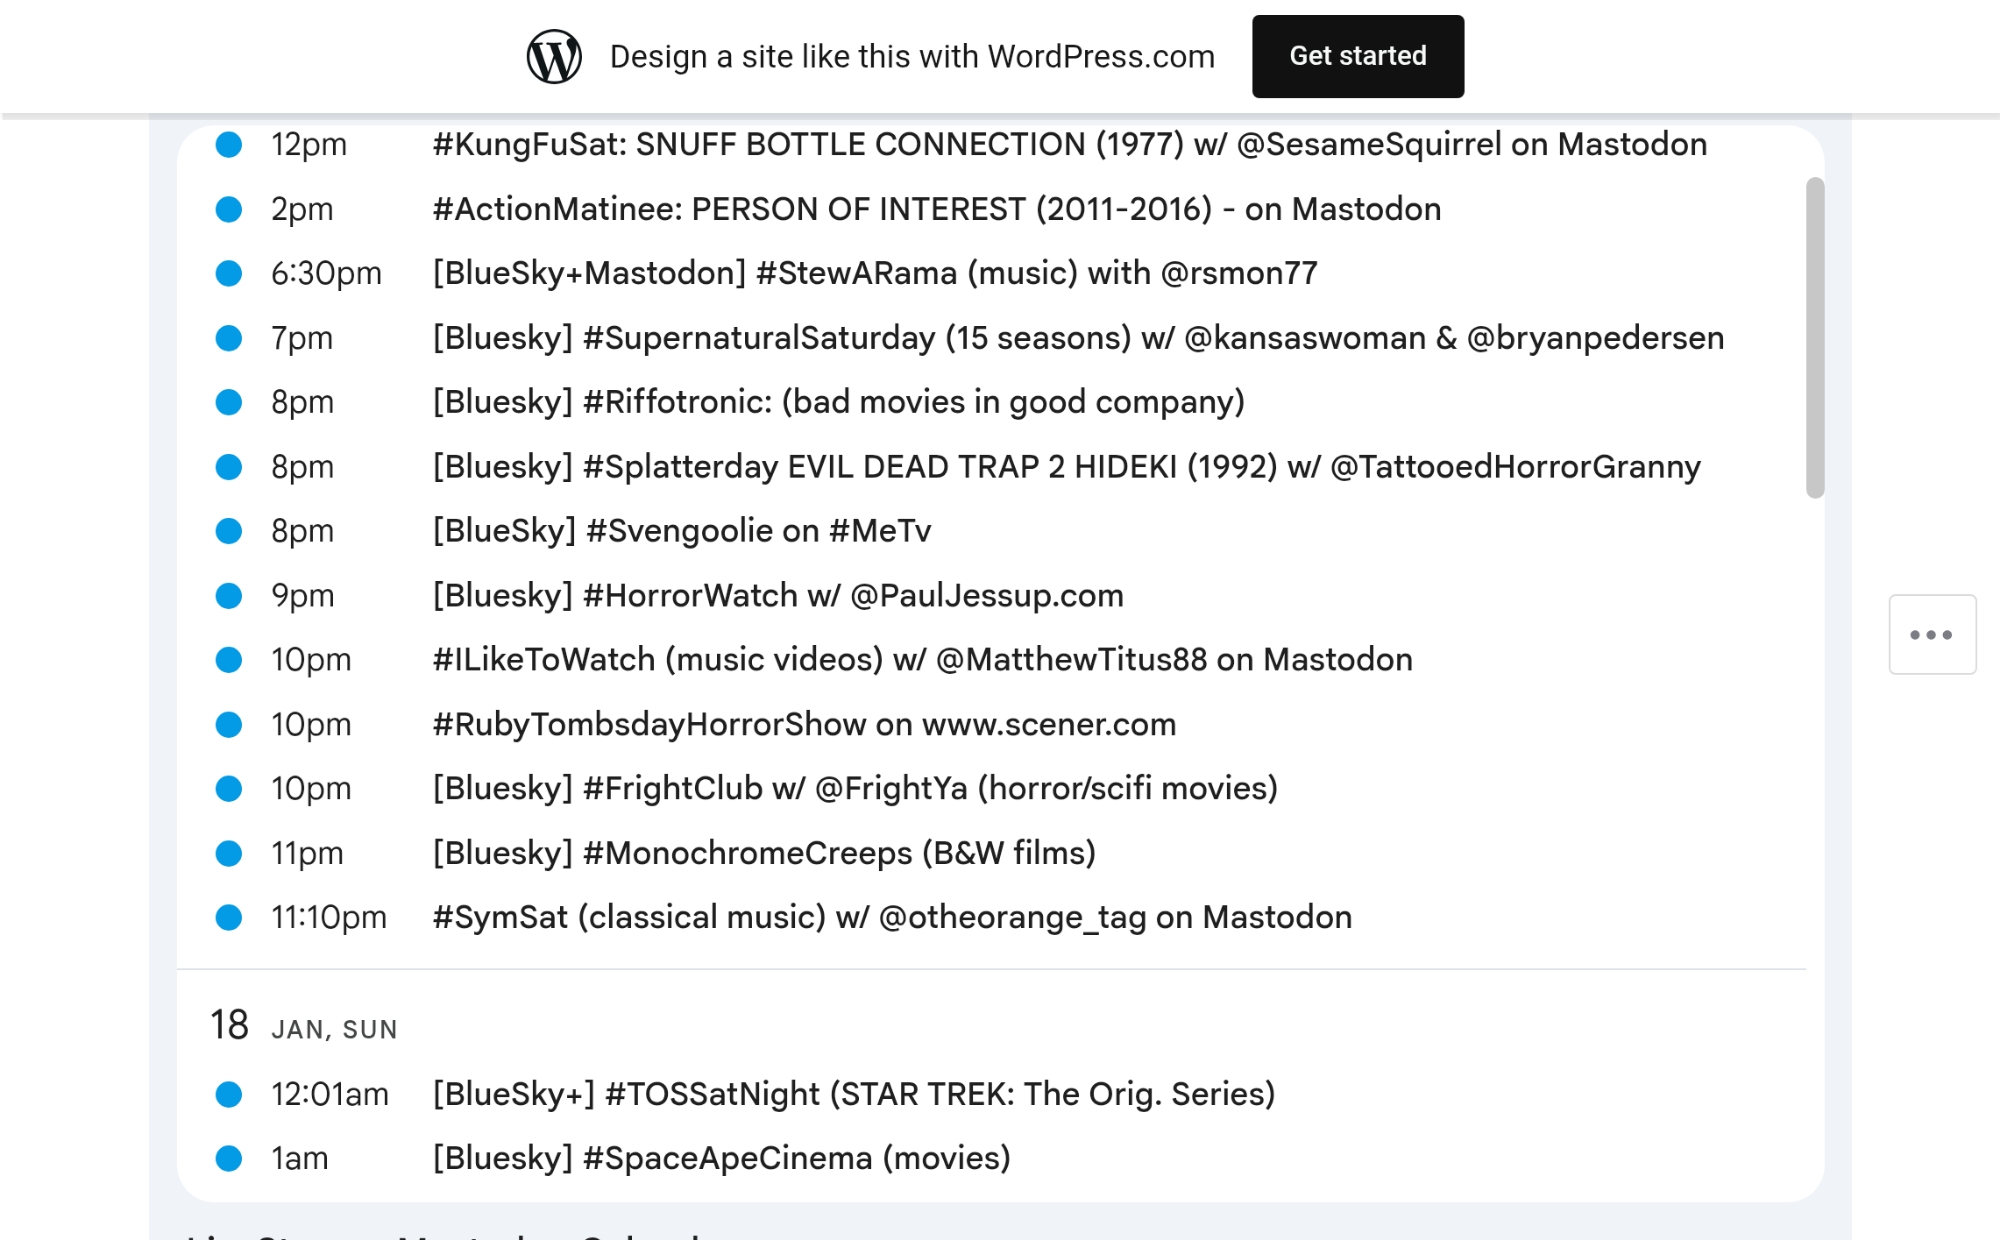The image size is (2000, 1240).
Task: Click blue dot beside #StewARama event
Action: click(x=229, y=274)
